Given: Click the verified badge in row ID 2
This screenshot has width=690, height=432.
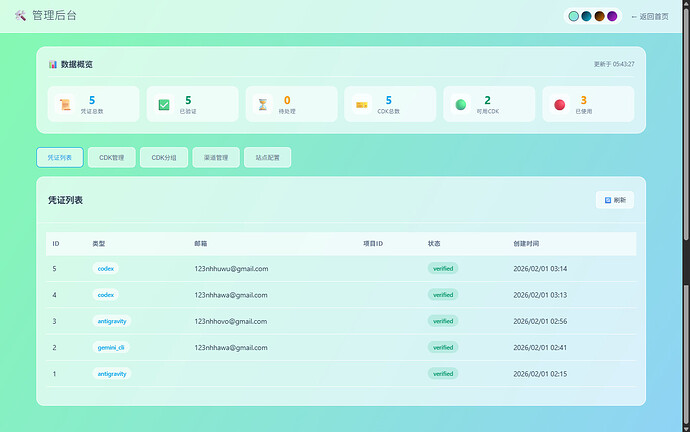Looking at the screenshot, I should click(443, 348).
